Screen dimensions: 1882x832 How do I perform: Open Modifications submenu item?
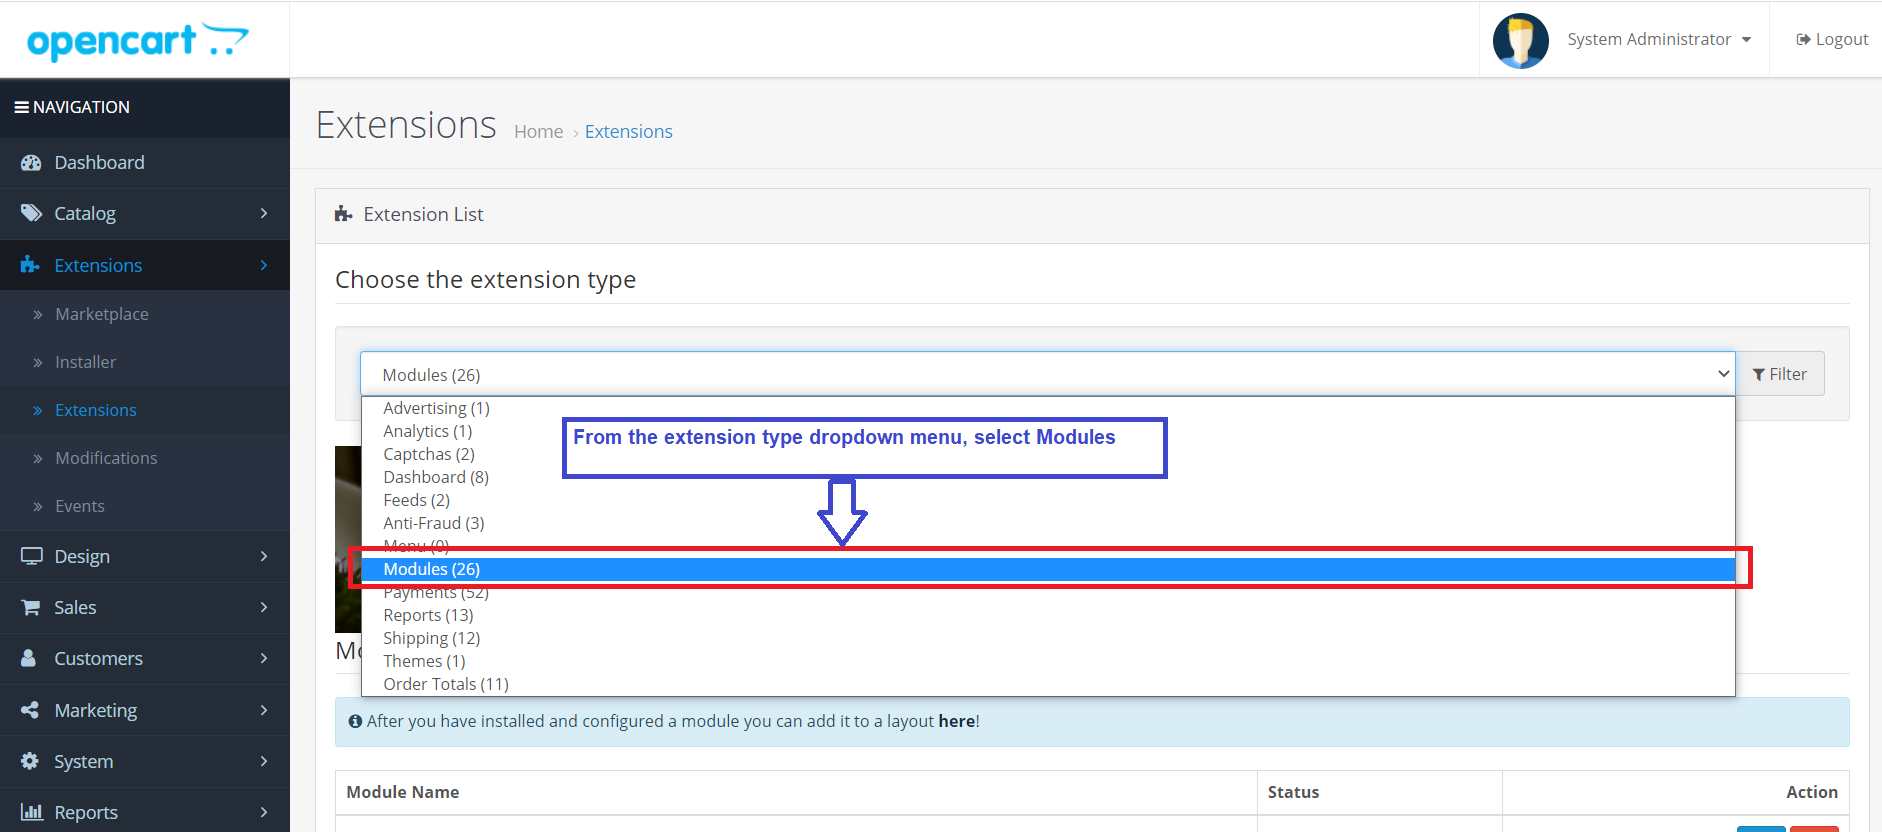(x=145, y=458)
